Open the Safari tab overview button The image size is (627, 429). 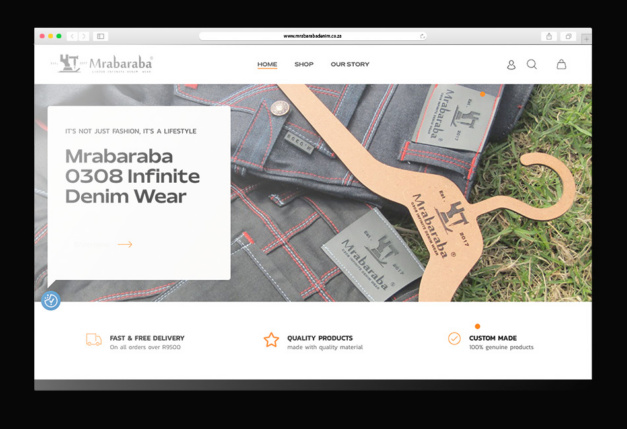568,36
